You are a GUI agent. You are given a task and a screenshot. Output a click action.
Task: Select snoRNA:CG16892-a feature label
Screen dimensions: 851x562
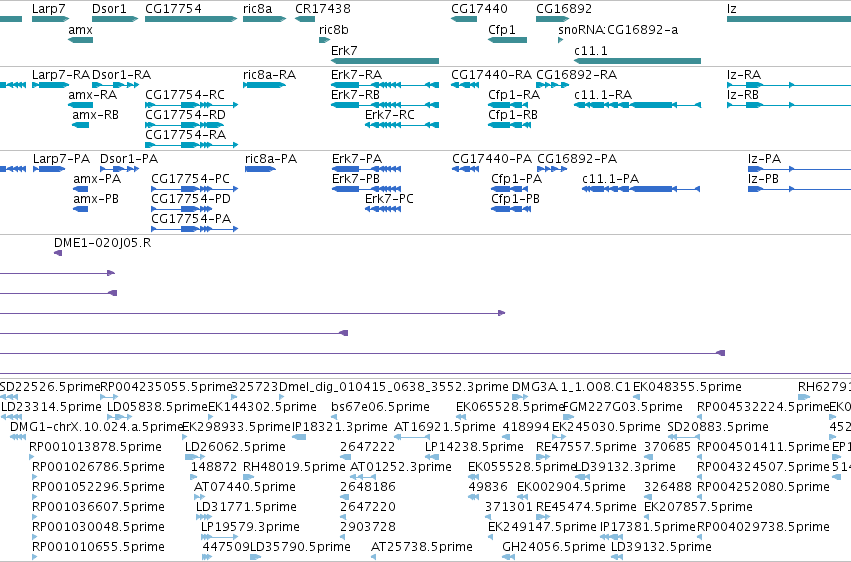[x=618, y=30]
